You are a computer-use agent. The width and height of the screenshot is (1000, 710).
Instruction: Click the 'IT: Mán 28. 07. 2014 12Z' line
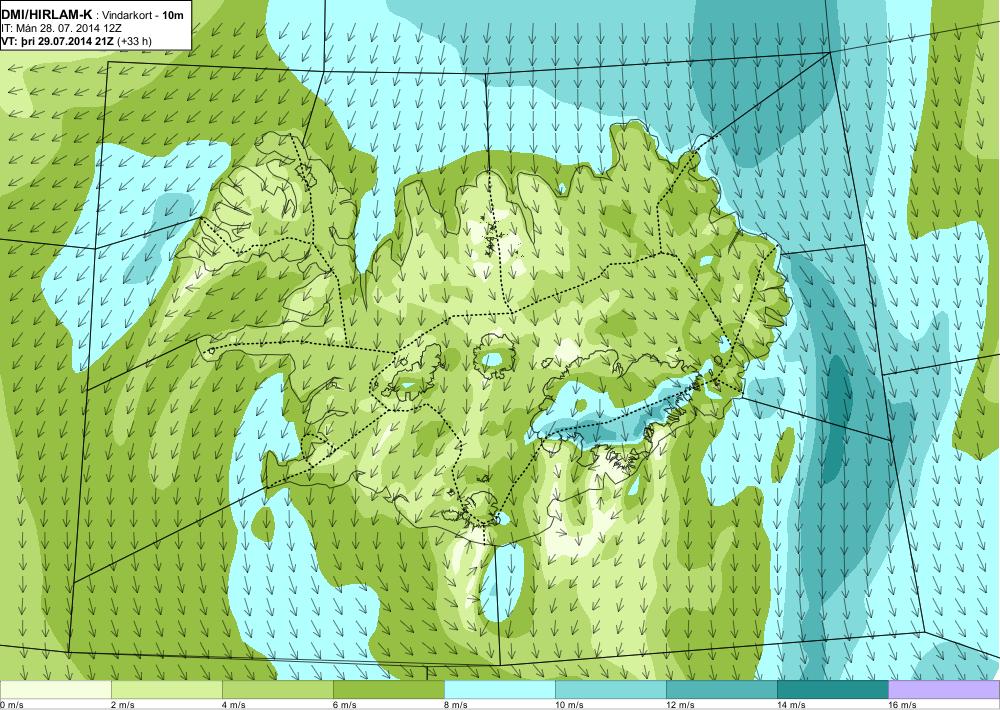[x=62, y=29]
